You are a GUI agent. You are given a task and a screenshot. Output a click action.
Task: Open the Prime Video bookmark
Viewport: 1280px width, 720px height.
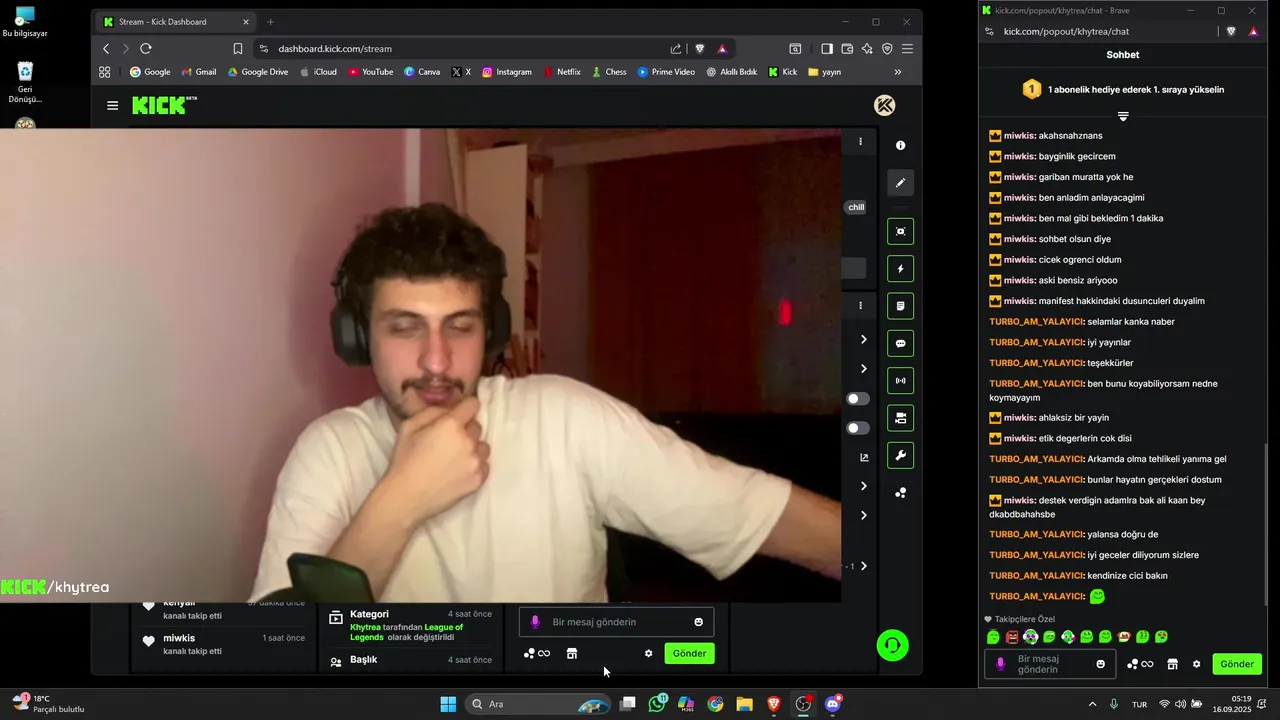pos(666,72)
